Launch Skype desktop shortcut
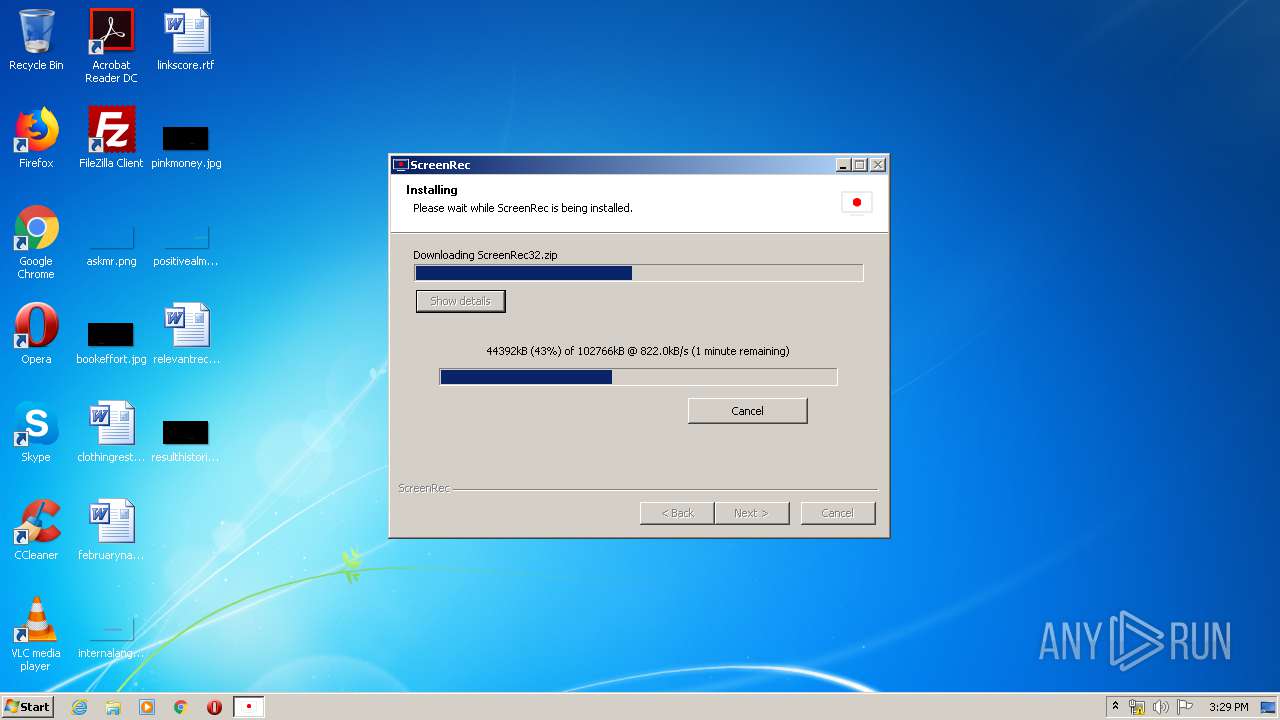This screenshot has width=1280, height=720. [36, 432]
